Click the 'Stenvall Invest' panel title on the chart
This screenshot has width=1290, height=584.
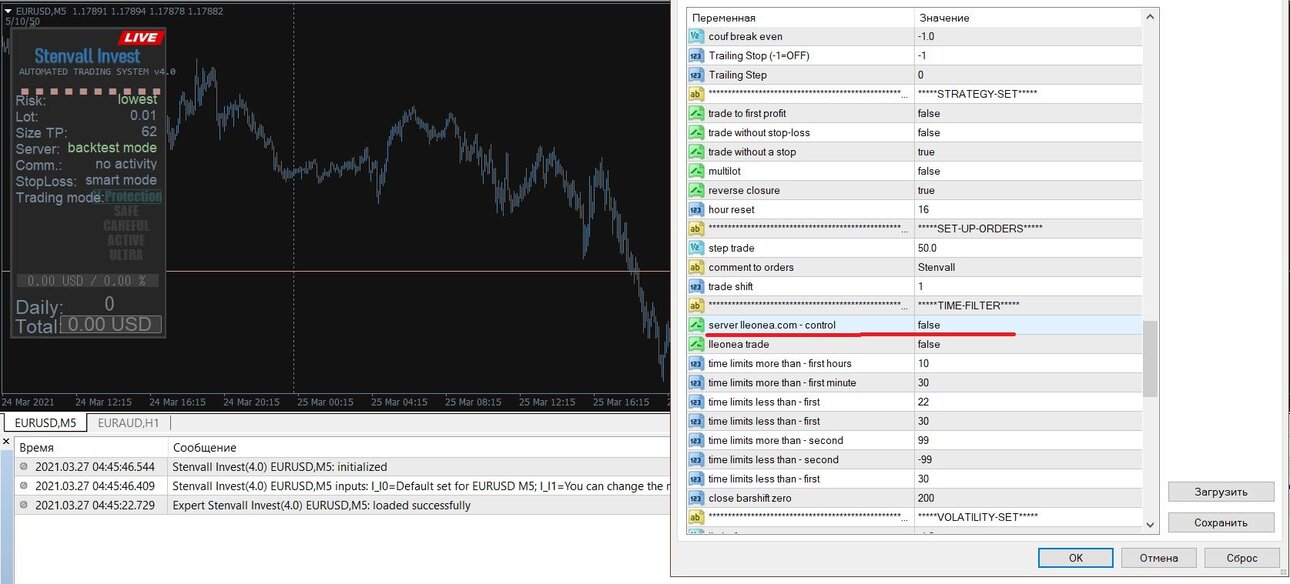point(87,56)
